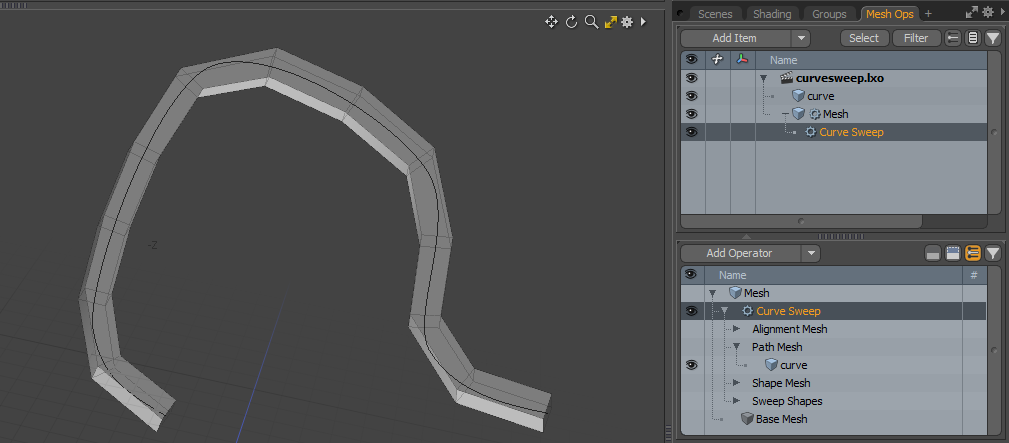The image size is (1009, 443).
Task: Toggle eye for curve under Path Mesh
Action: coord(690,365)
